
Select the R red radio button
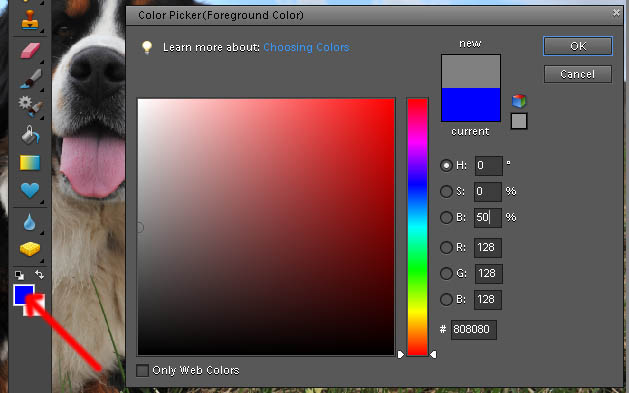point(446,247)
